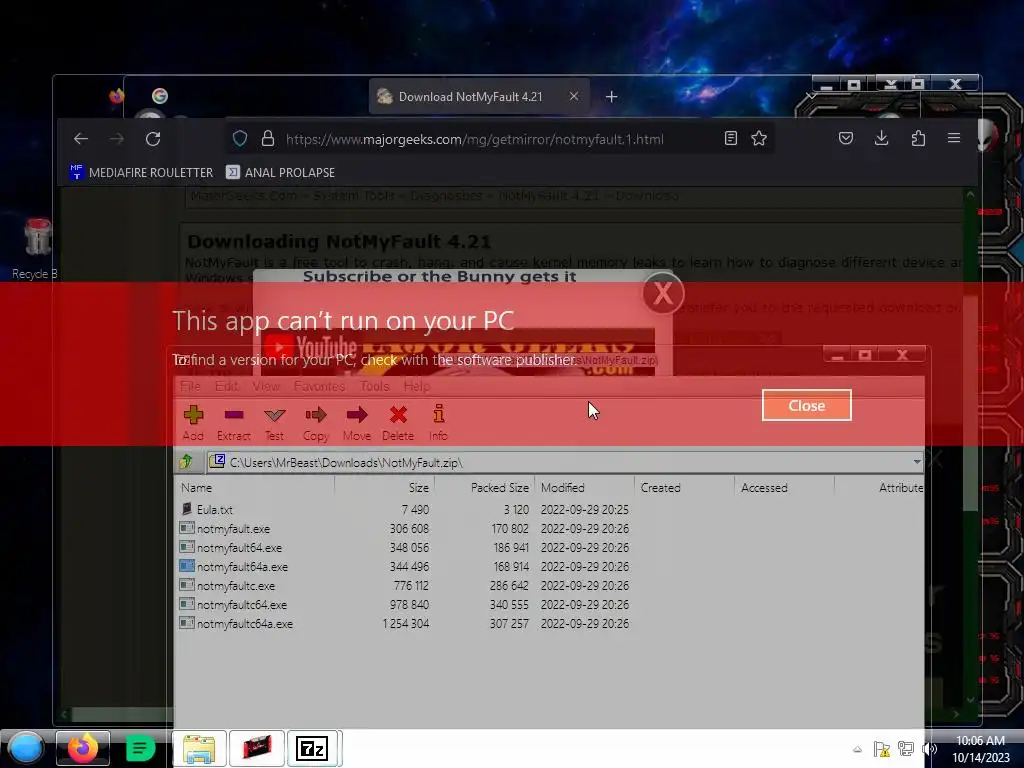Close the subscribe popup with round X button
Viewport: 1024px width, 768px height.
pos(663,293)
